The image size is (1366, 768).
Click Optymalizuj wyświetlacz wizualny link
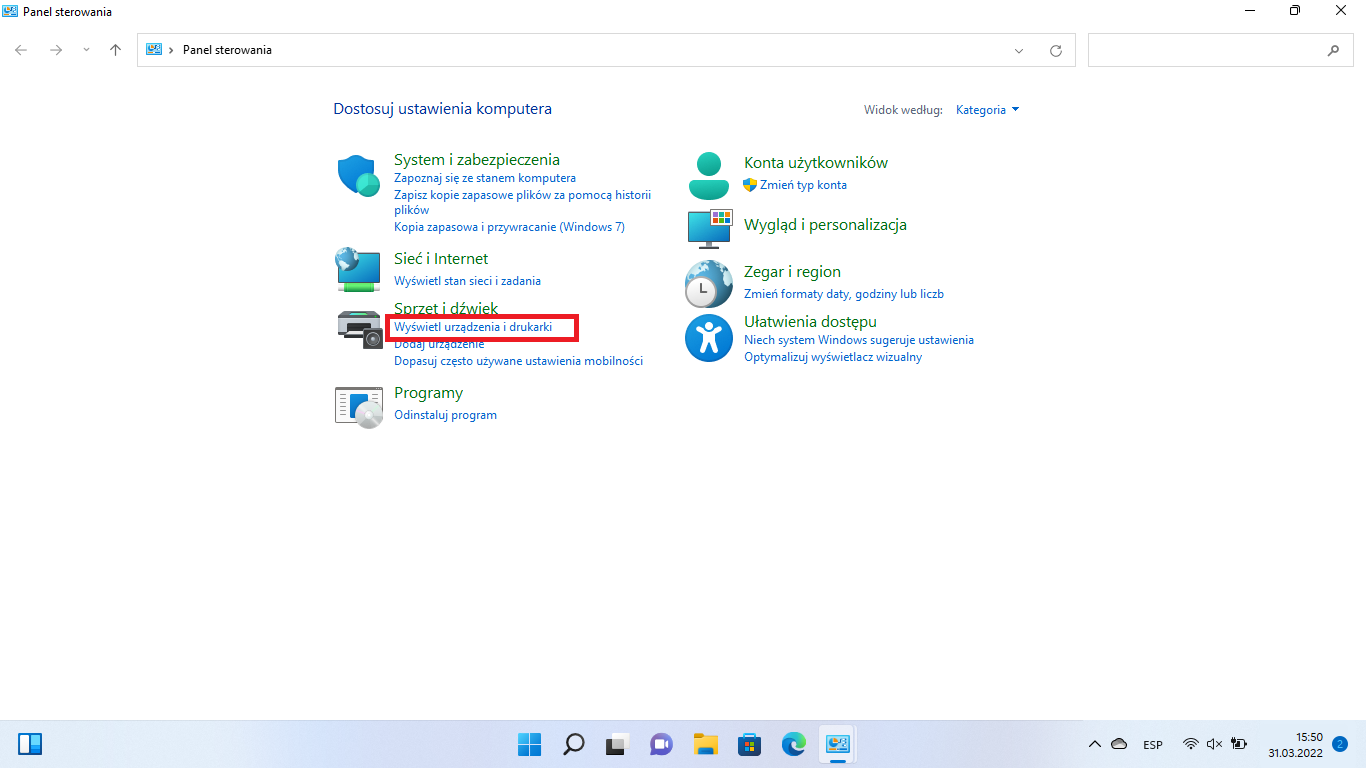833,357
